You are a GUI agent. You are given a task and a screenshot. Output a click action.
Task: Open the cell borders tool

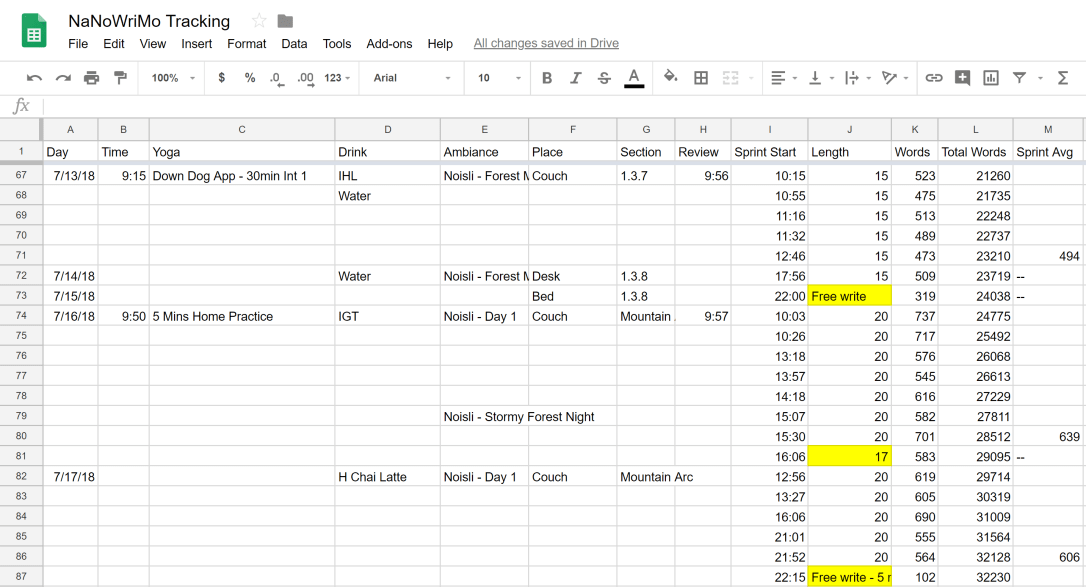point(701,78)
